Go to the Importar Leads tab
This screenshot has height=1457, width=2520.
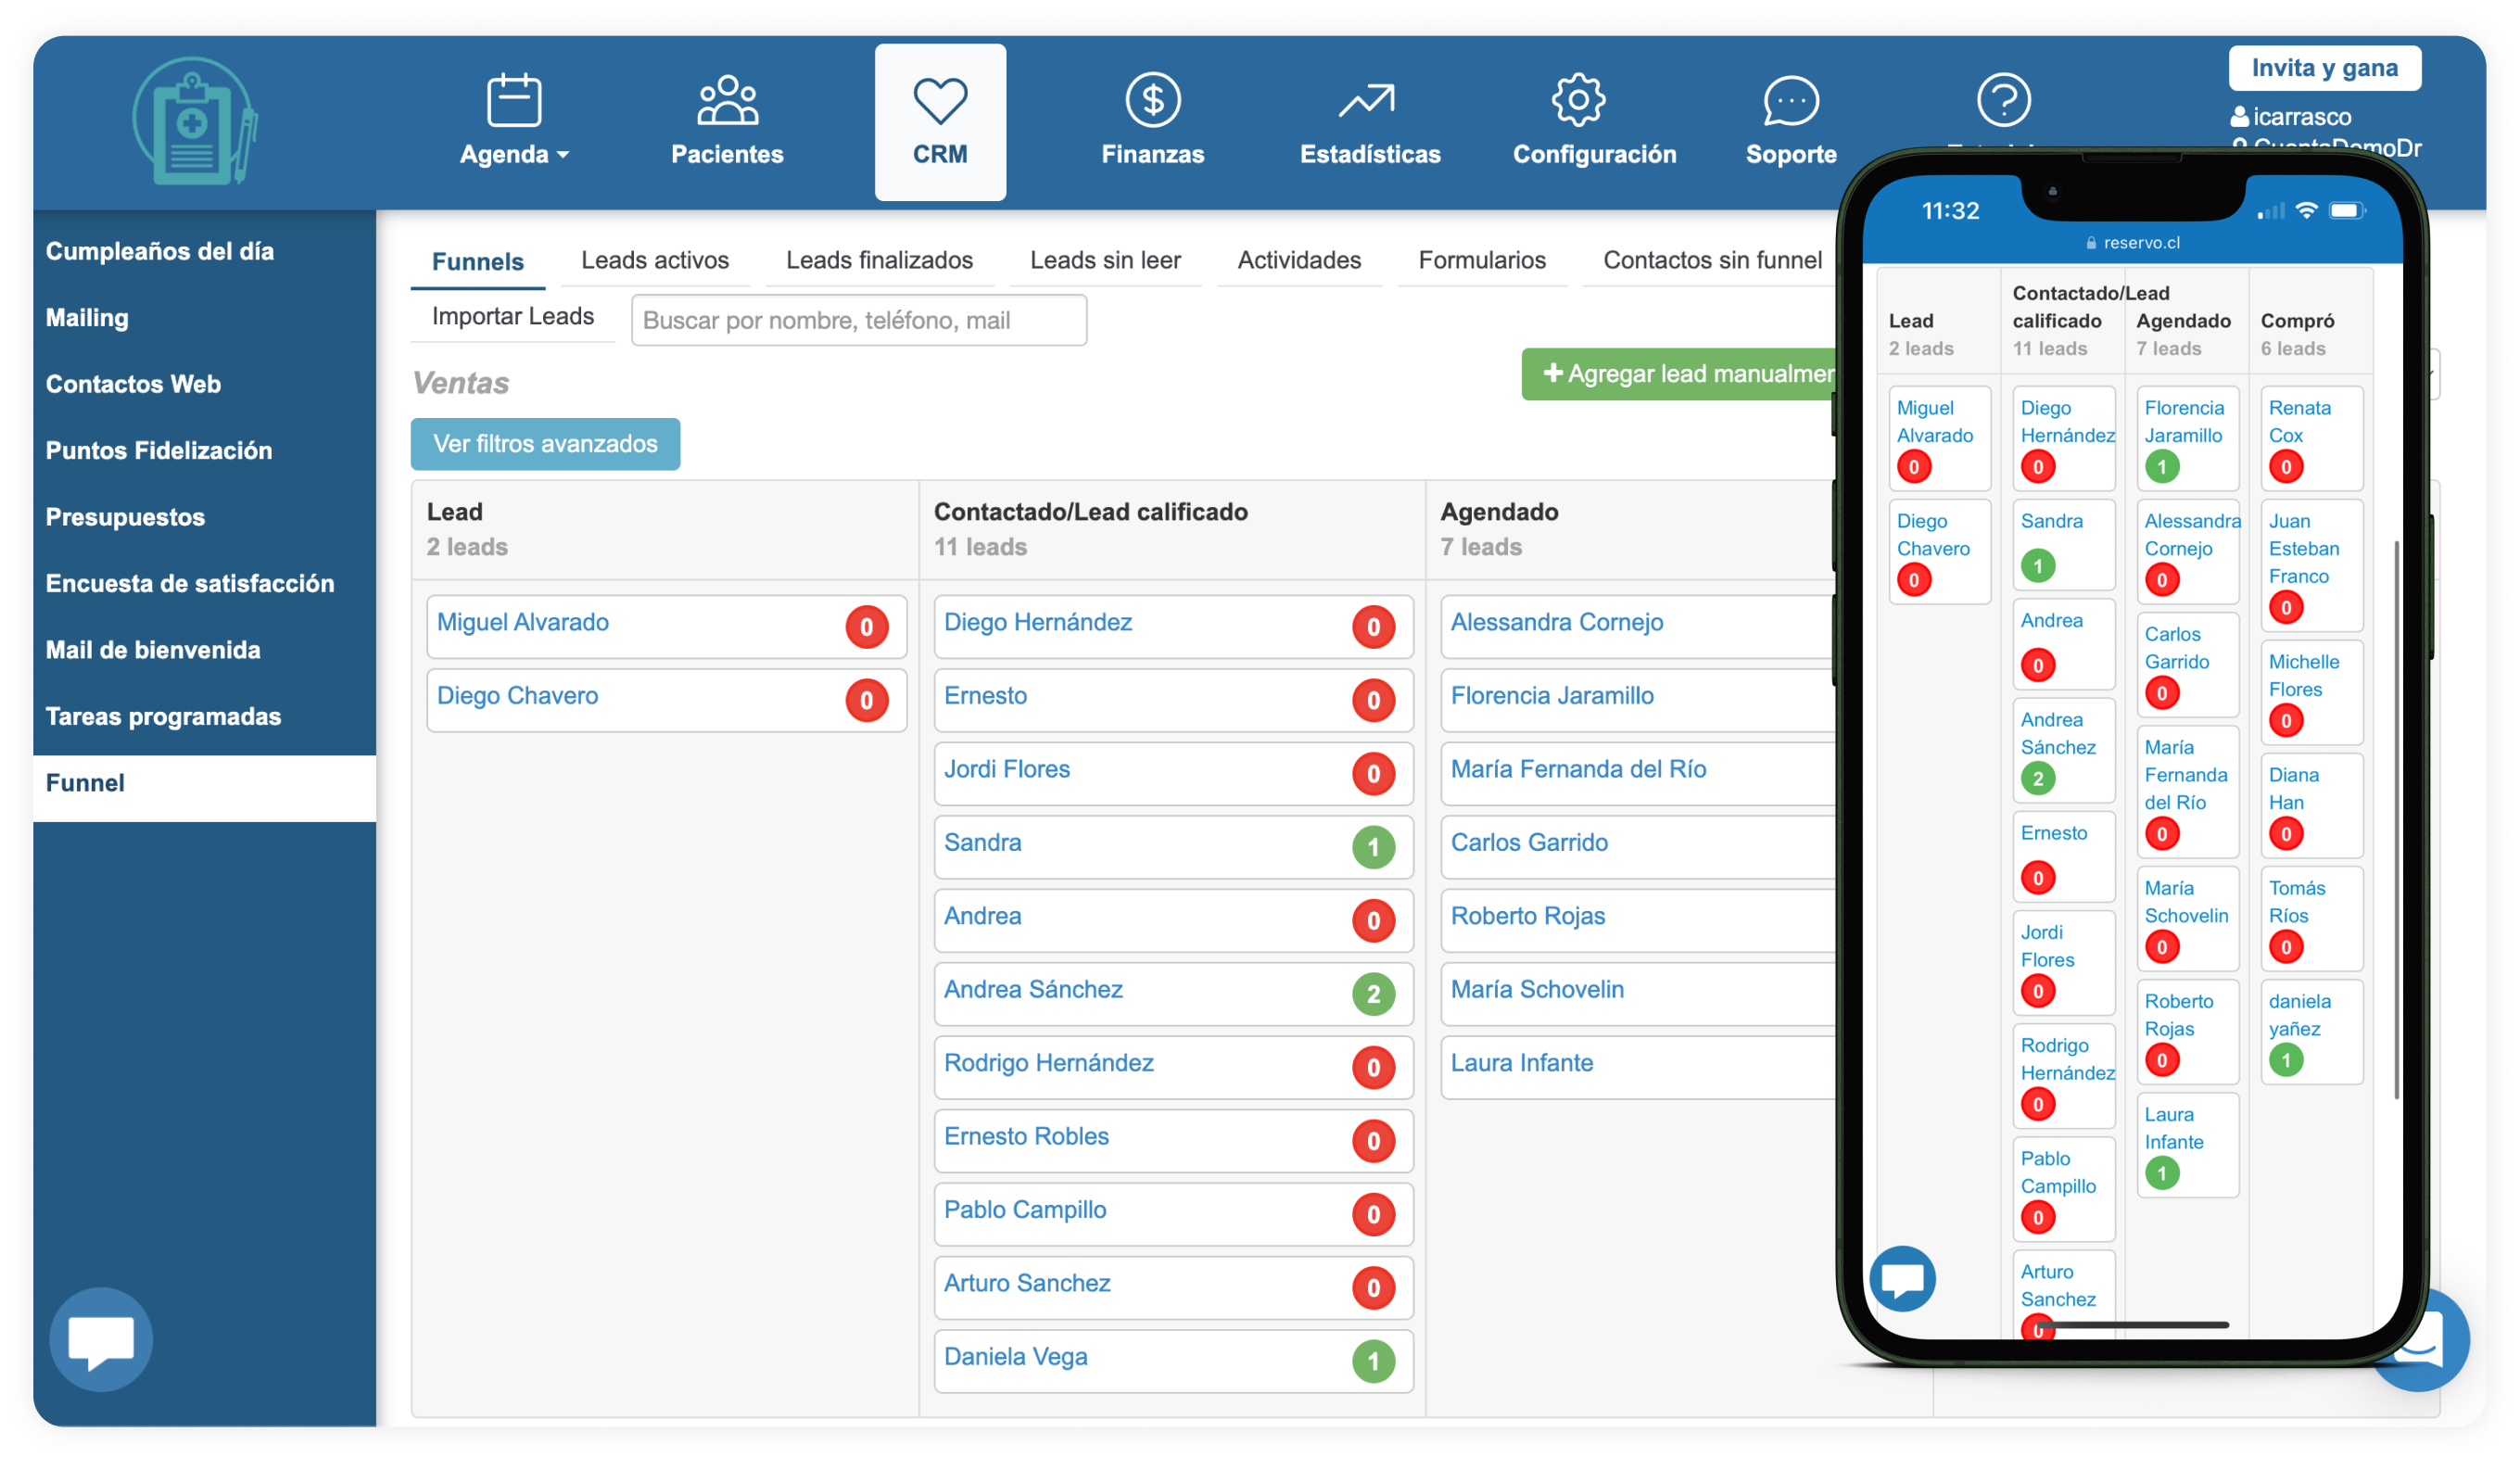point(512,316)
